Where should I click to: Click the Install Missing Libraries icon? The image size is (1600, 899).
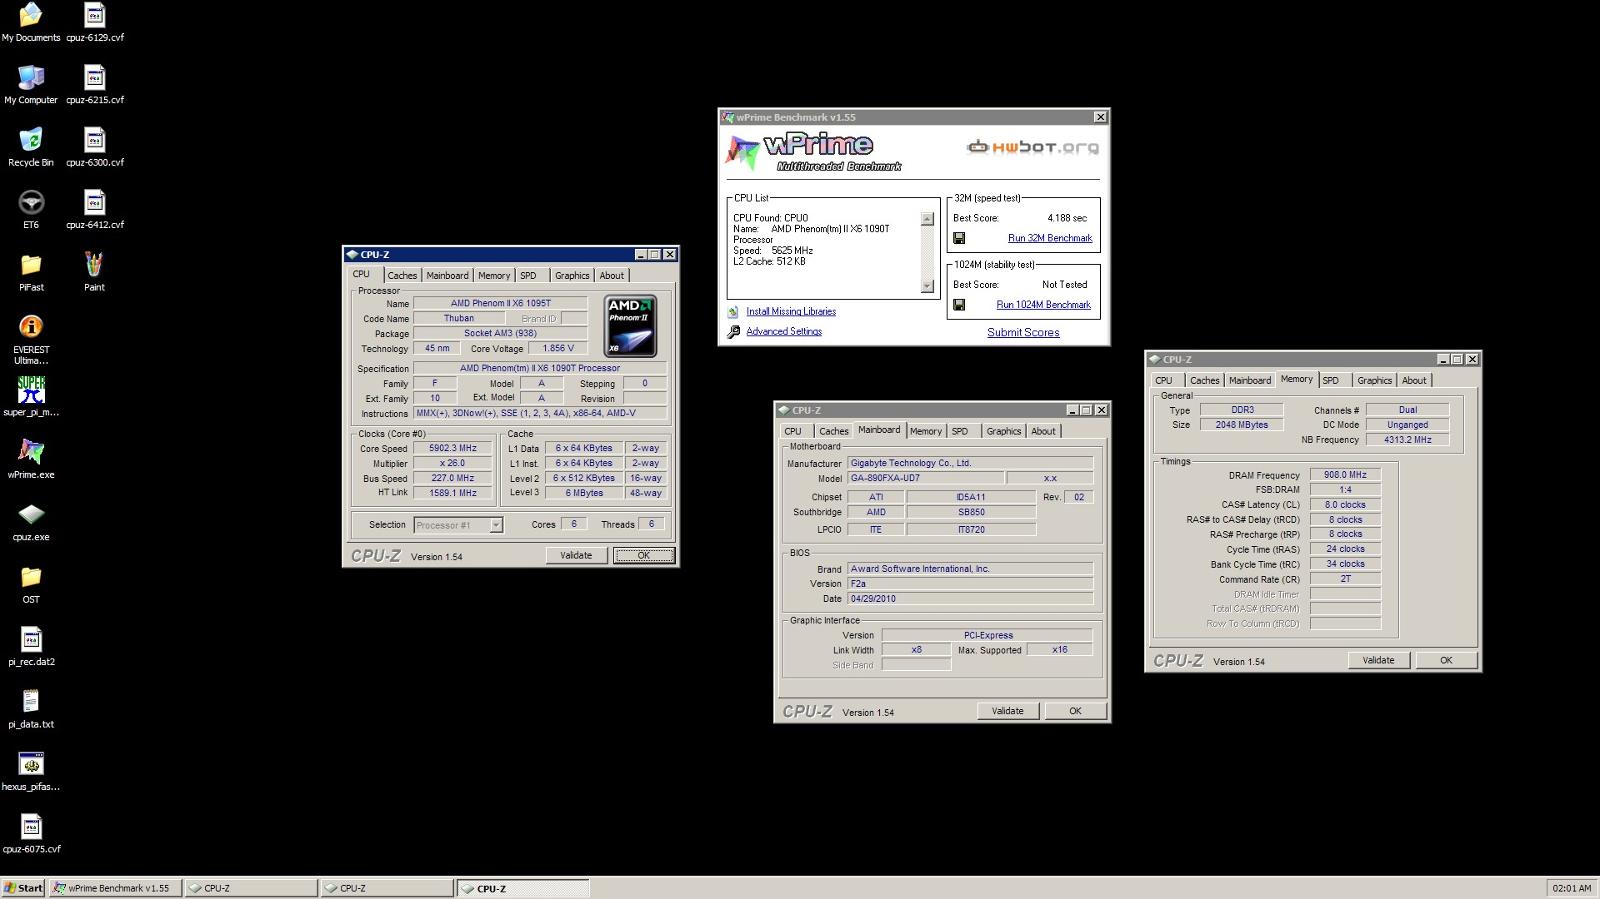733,312
